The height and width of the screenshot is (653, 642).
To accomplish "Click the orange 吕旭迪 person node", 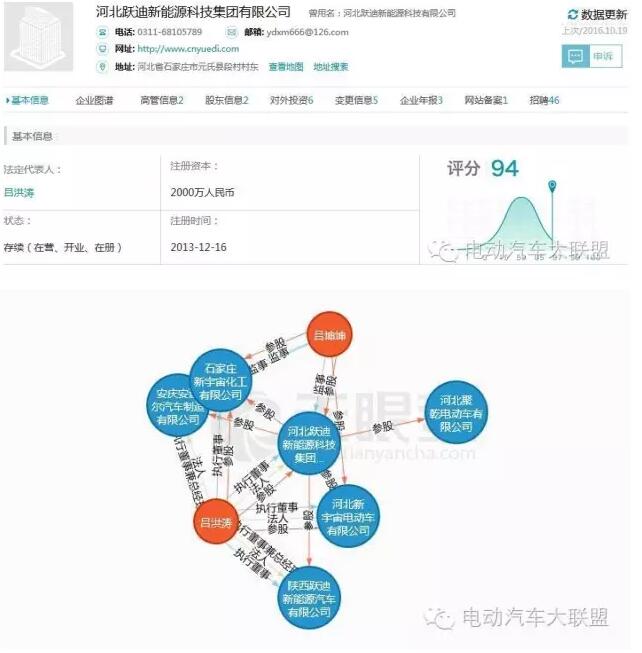I will pyautogui.click(x=329, y=335).
